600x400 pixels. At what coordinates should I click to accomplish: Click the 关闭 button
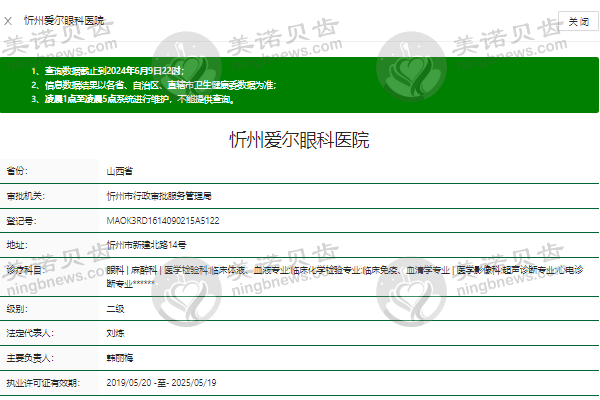(x=578, y=21)
